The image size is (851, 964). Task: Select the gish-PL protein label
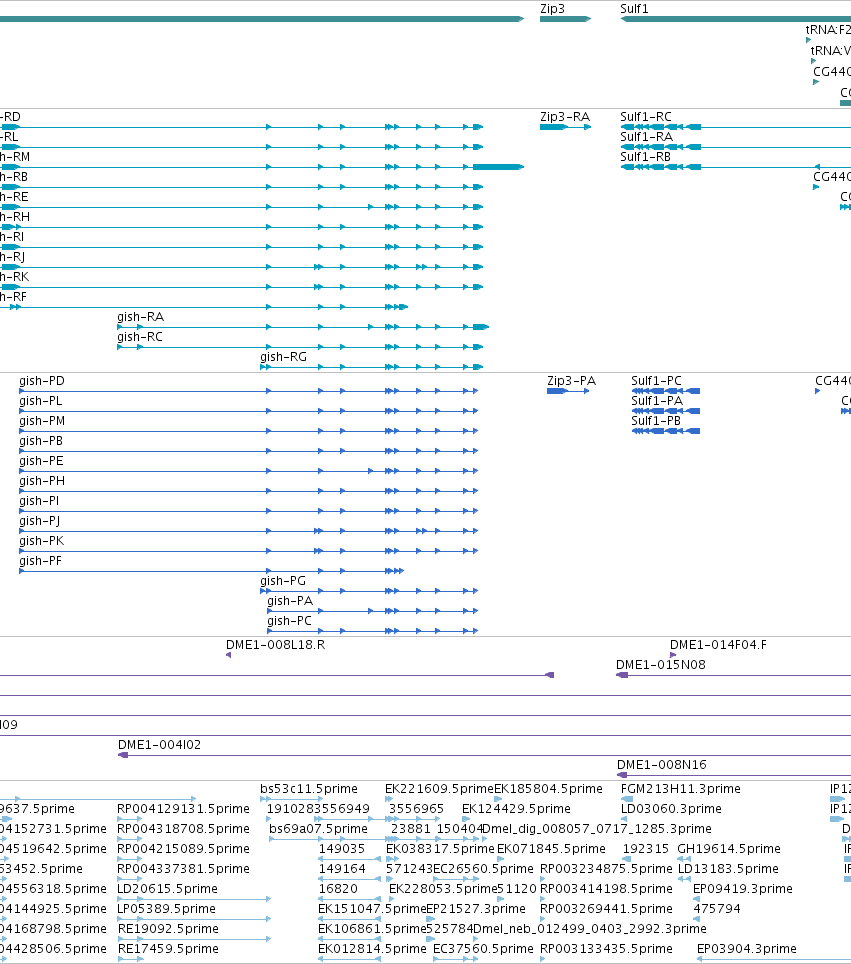tap(41, 401)
